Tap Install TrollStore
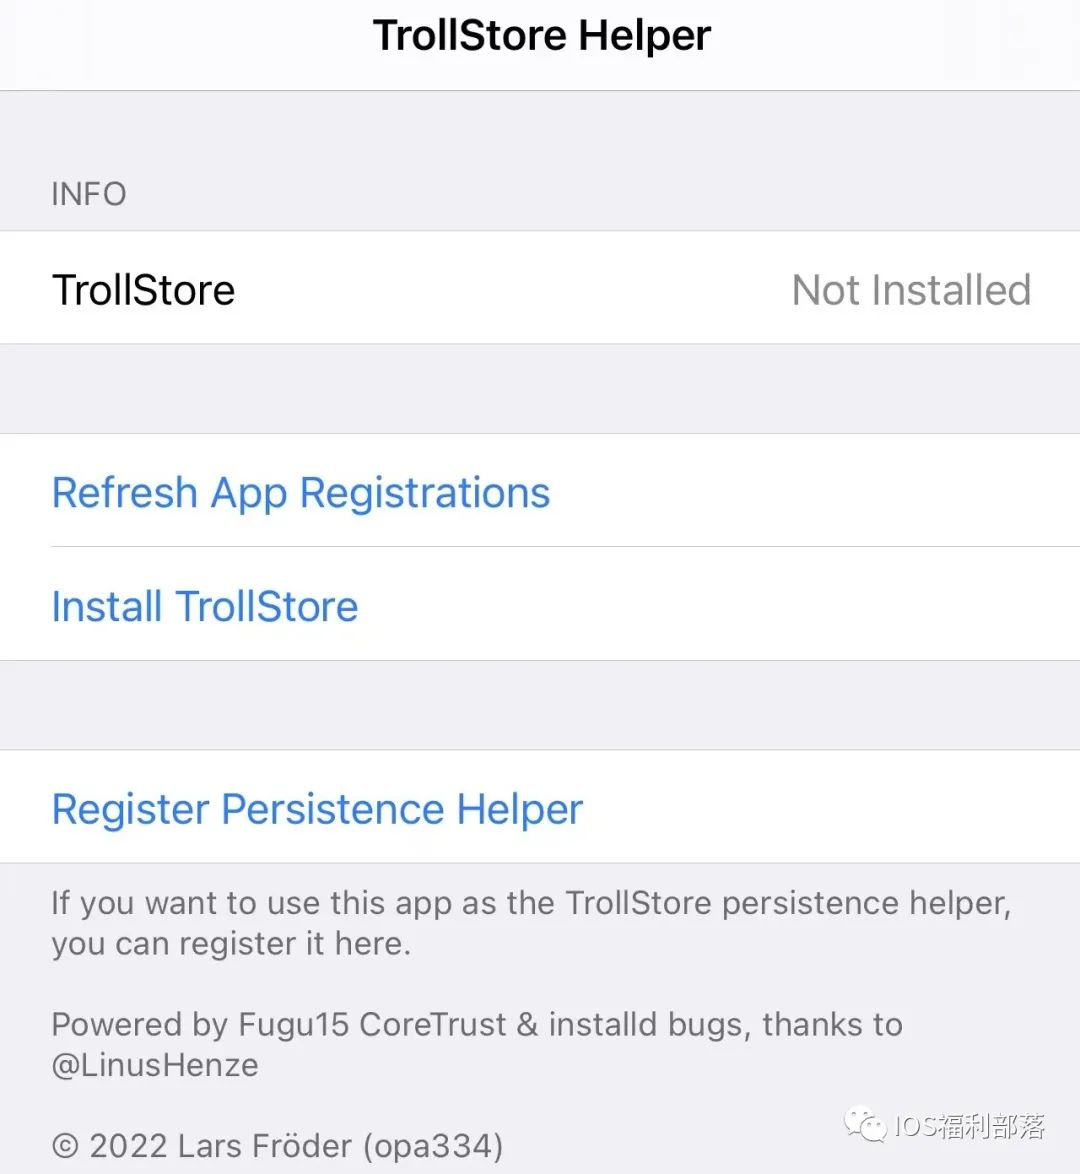This screenshot has height=1174, width=1080. [540, 605]
